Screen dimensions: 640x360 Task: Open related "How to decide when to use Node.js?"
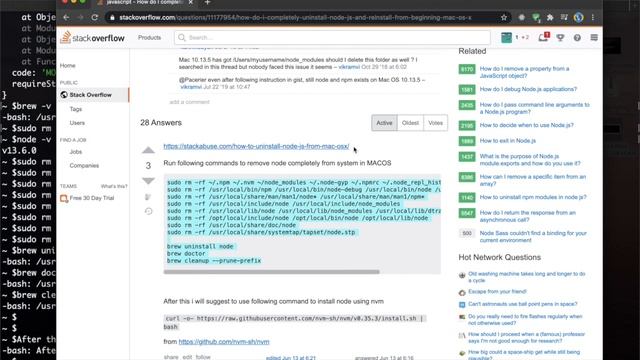click(x=527, y=125)
